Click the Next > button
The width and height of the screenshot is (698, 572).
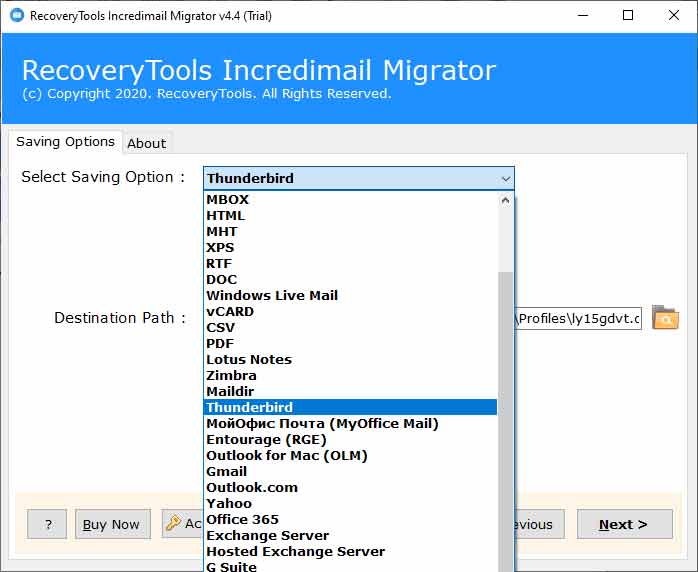coord(625,524)
